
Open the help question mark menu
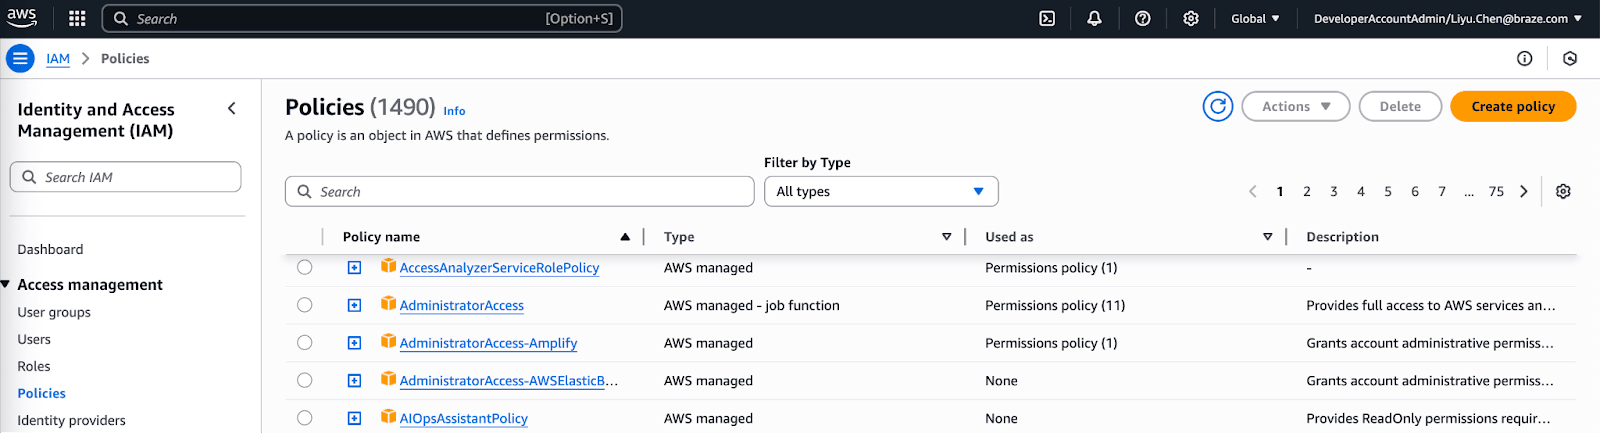click(x=1142, y=19)
